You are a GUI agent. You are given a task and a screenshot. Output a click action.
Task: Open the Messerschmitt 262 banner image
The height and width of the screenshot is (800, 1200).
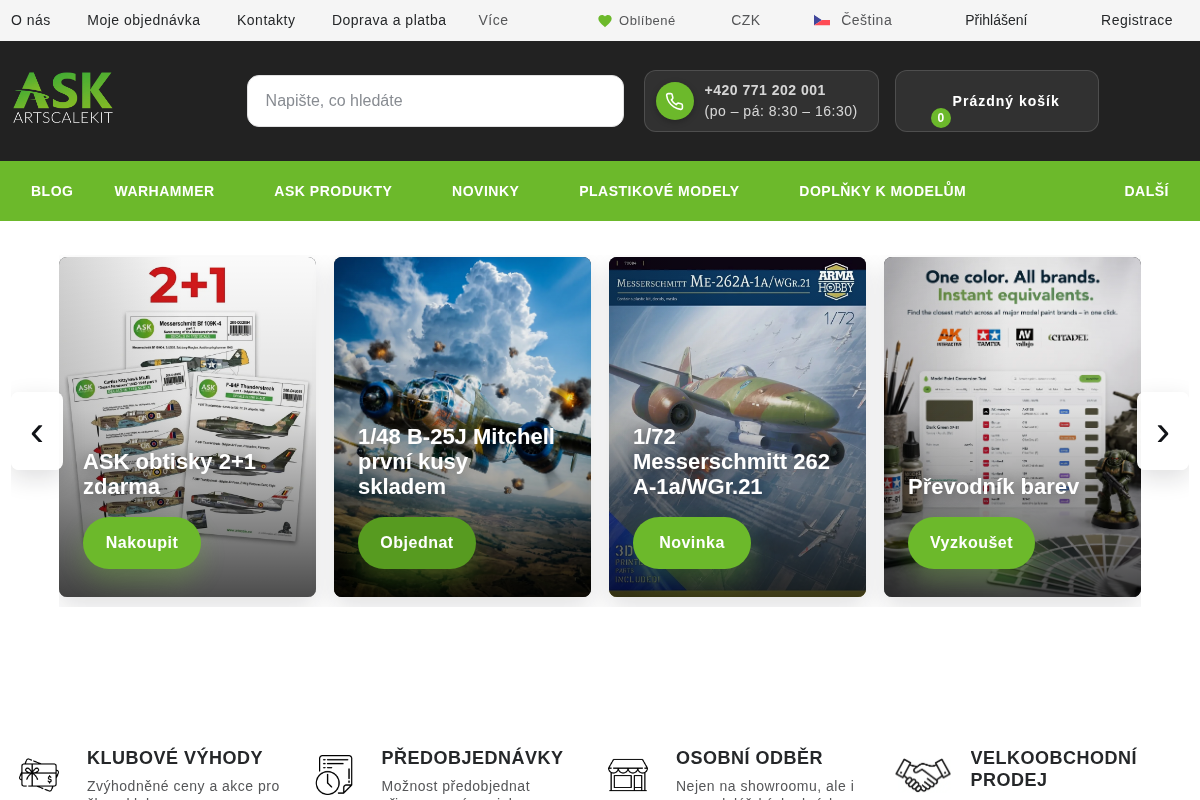pos(737,427)
